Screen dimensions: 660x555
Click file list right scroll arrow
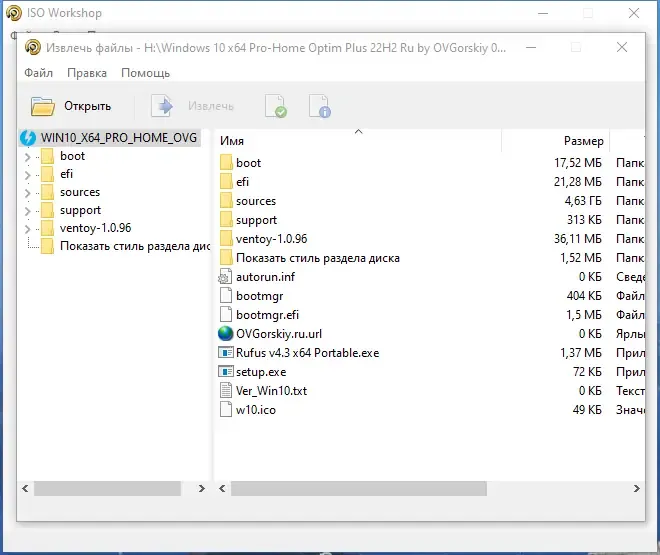point(636,489)
